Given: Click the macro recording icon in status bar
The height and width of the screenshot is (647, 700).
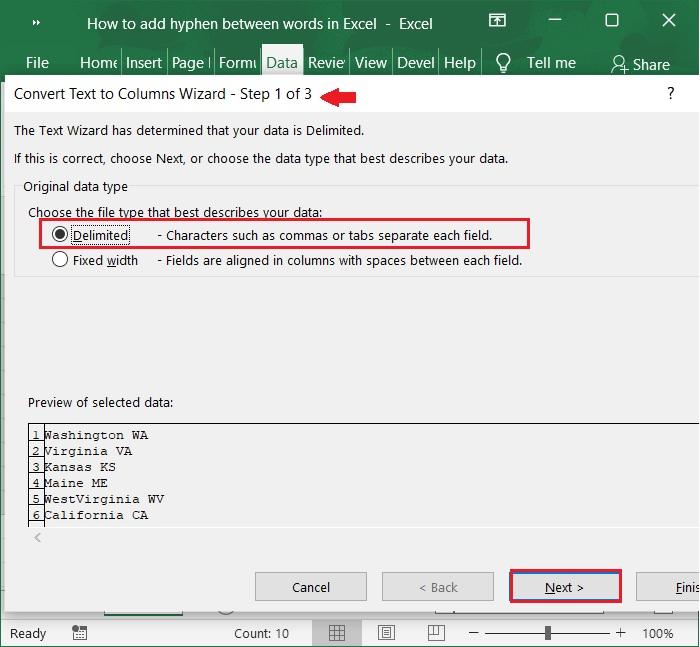Looking at the screenshot, I should tap(80, 633).
